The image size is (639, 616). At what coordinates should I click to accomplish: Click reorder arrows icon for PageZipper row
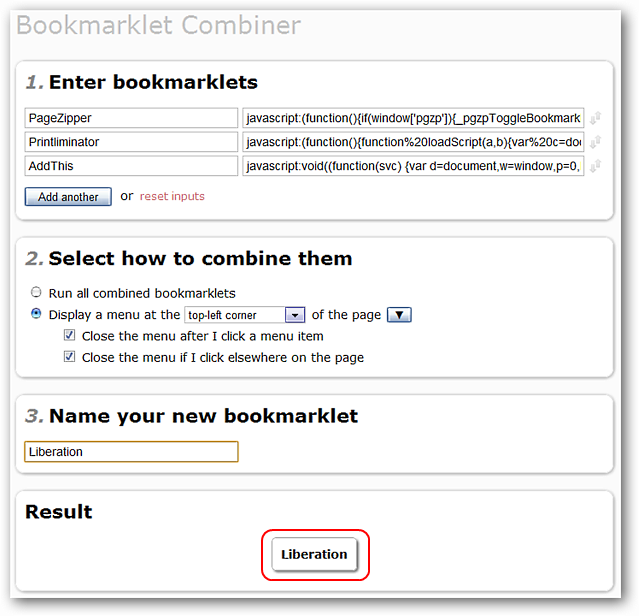pos(595,118)
